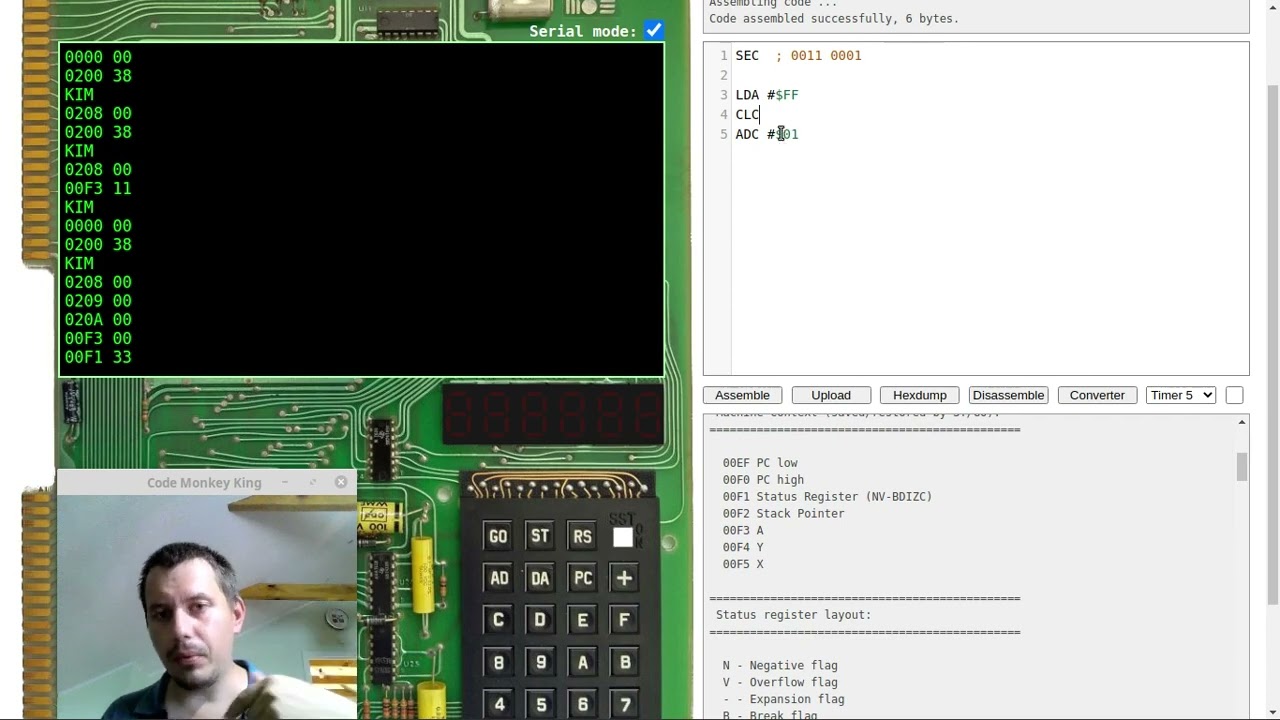The height and width of the screenshot is (720, 1280).
Task: Click '00EF PC low' text
Action: click(x=760, y=463)
